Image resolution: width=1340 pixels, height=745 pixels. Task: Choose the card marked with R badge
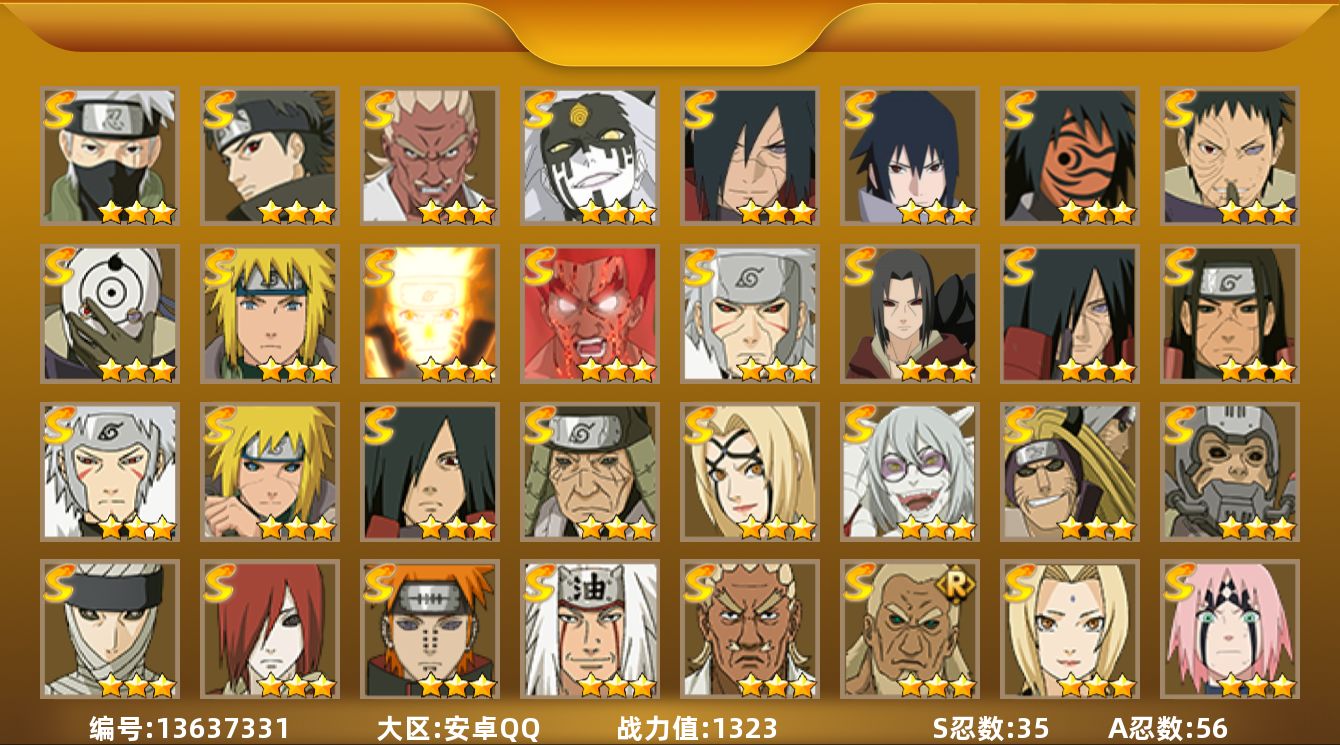tap(909, 629)
